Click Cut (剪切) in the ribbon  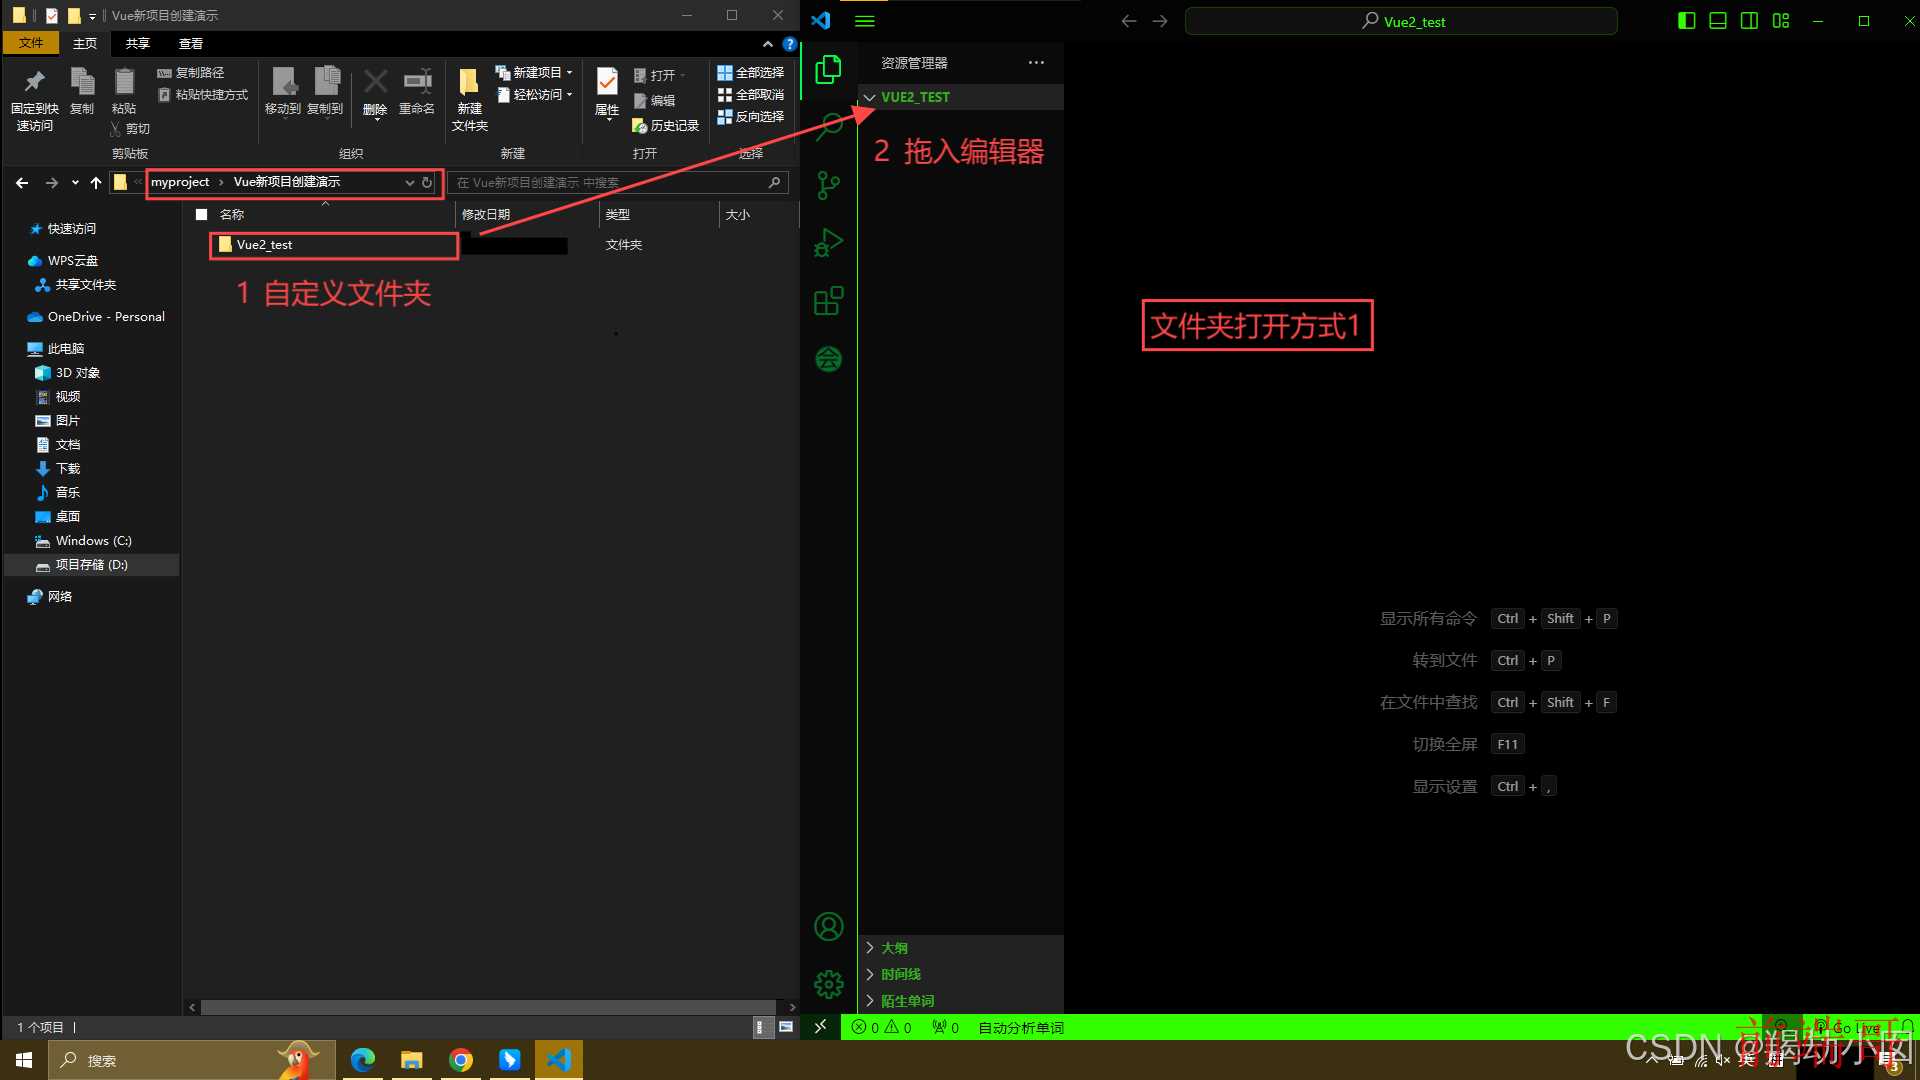130,129
